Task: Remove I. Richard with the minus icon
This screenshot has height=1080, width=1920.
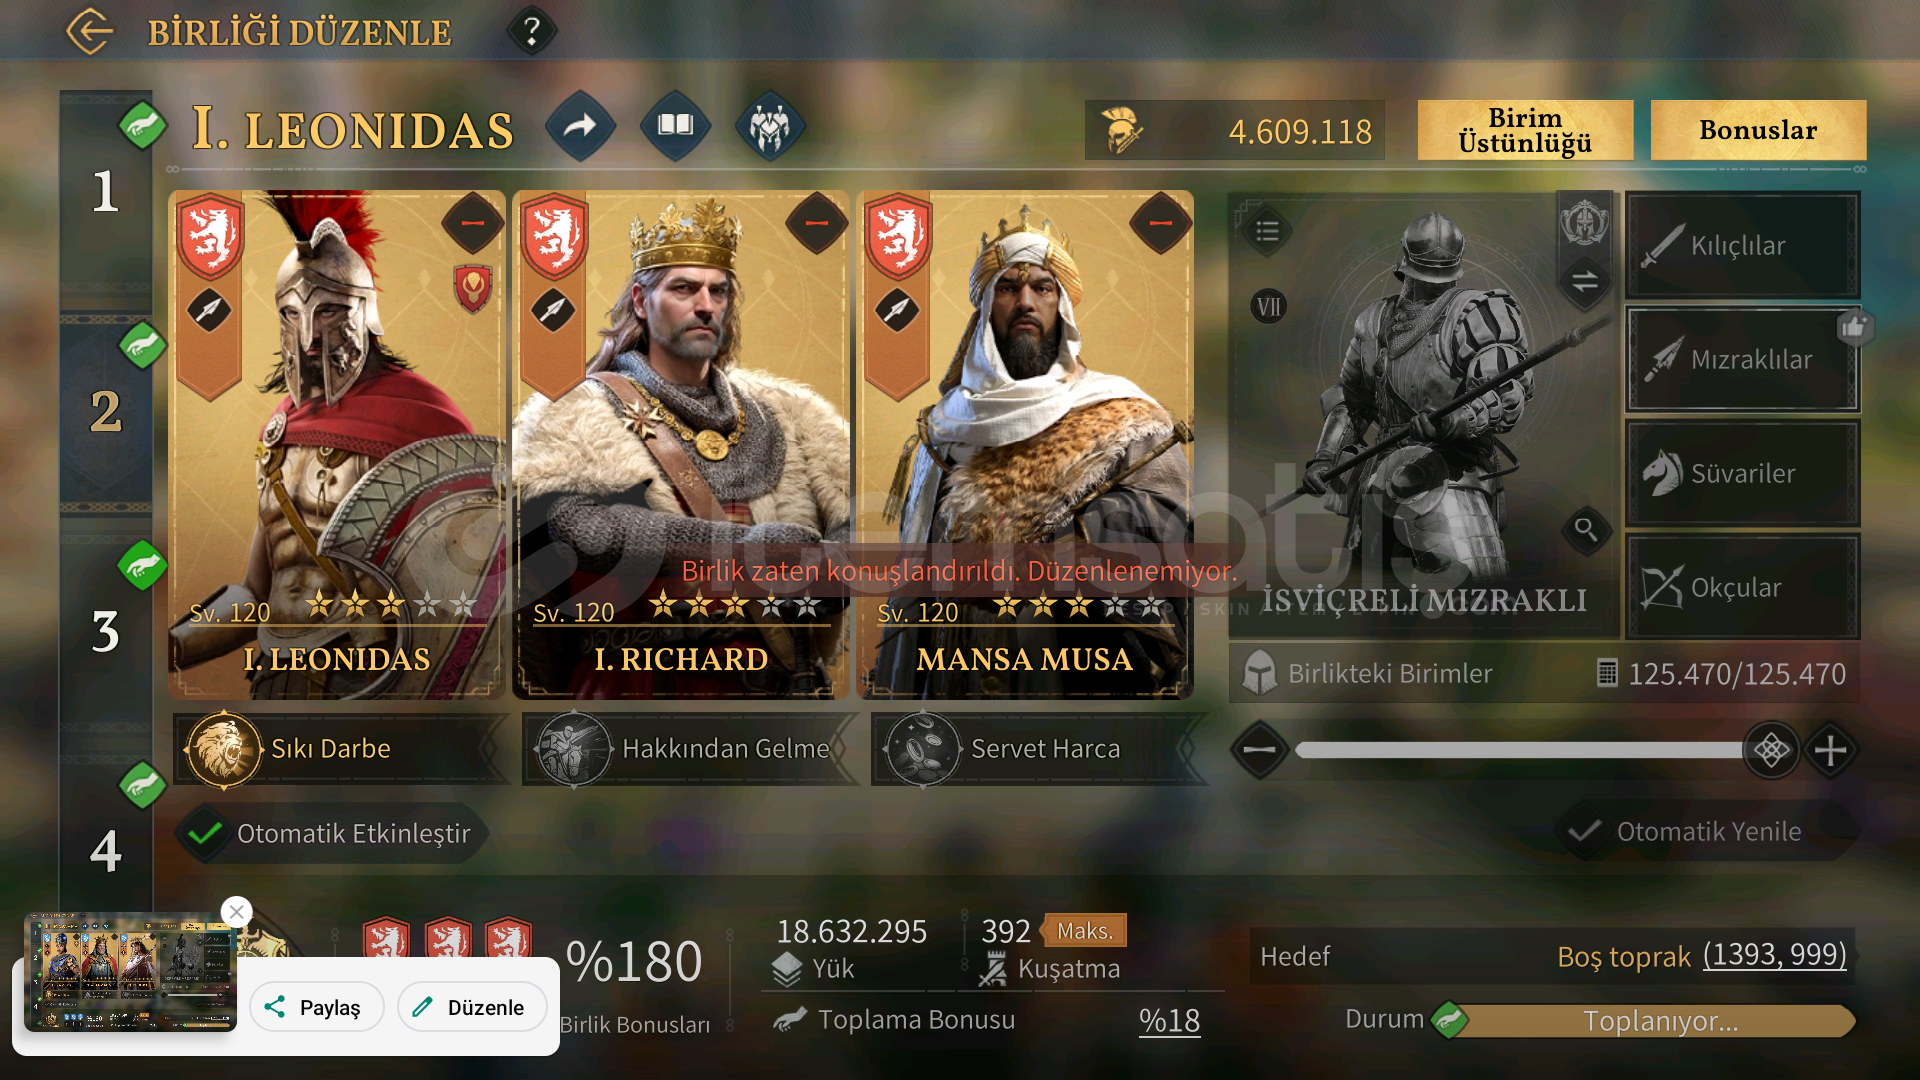Action: [817, 223]
